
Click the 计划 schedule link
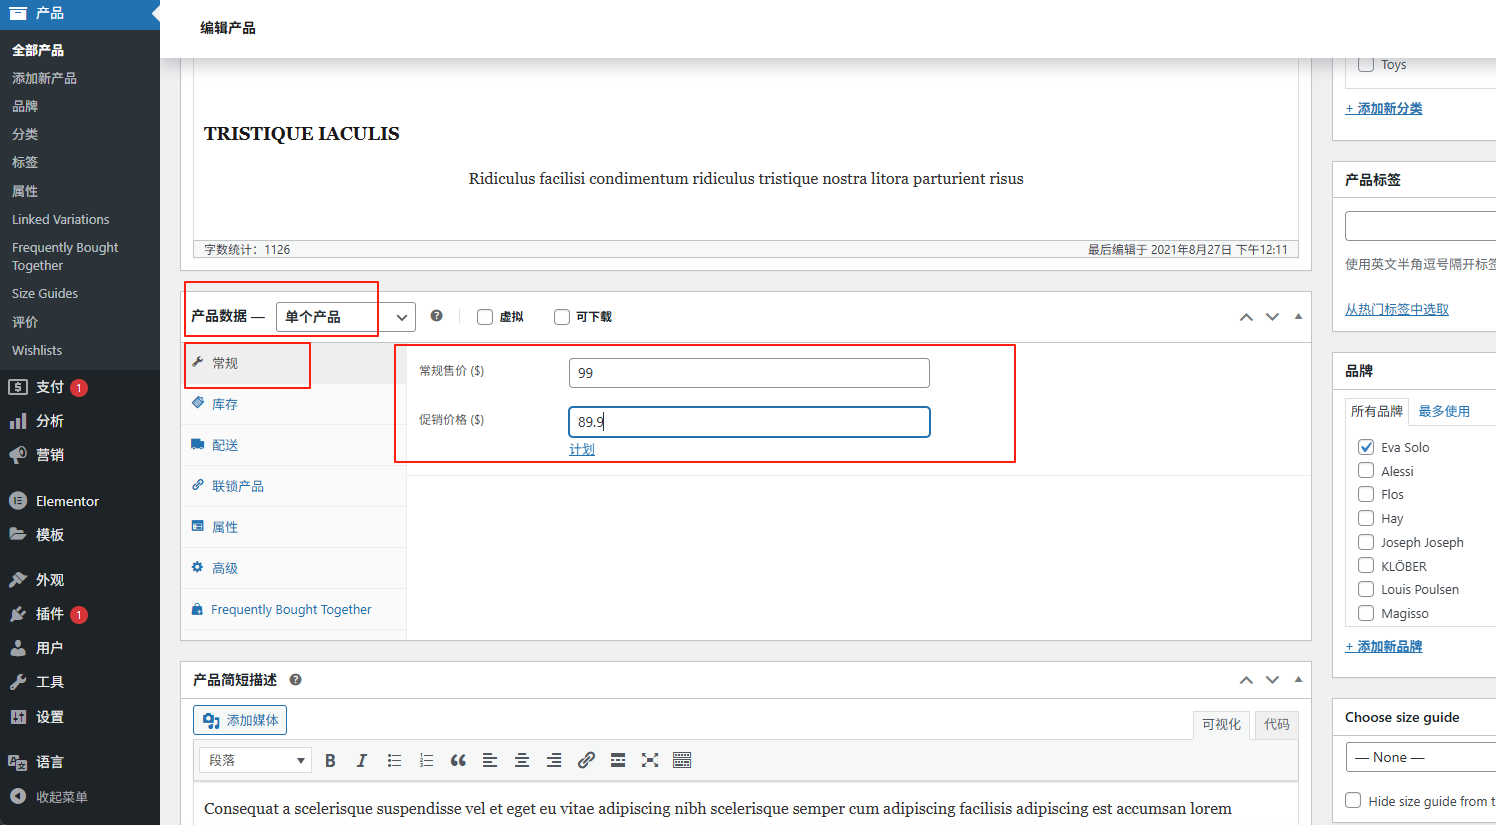click(582, 450)
